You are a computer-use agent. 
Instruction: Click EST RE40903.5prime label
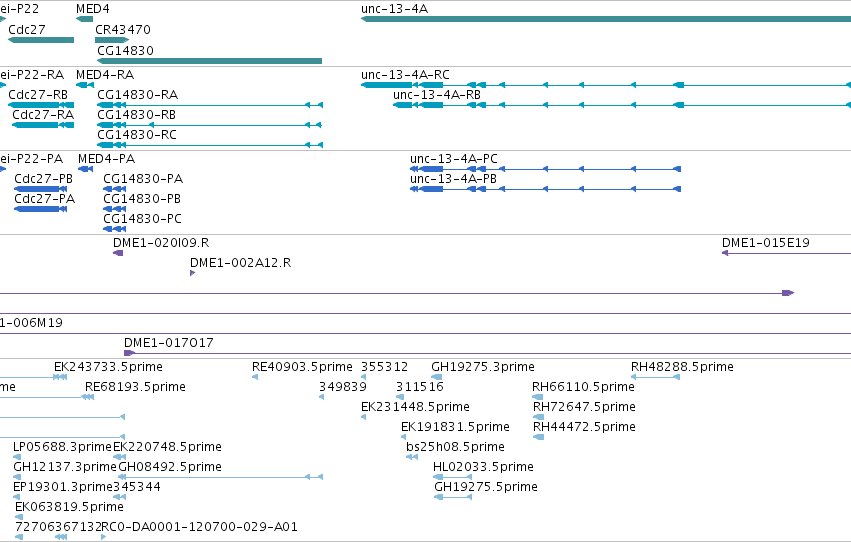point(302,366)
